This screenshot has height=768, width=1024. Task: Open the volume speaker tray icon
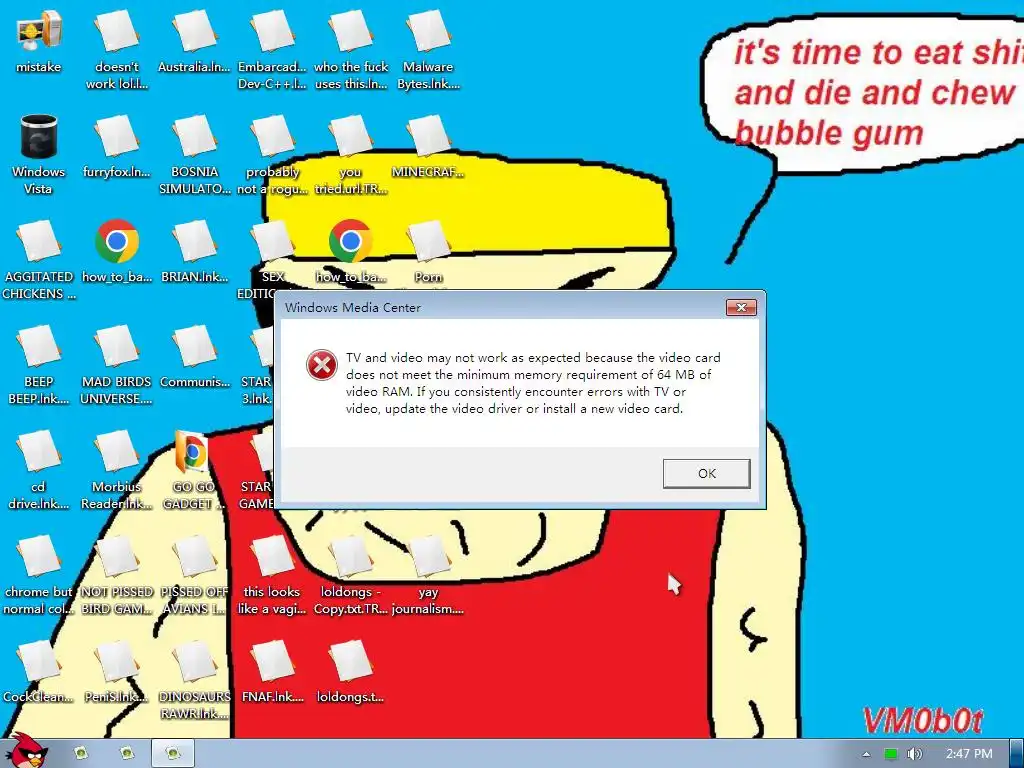tap(914, 754)
